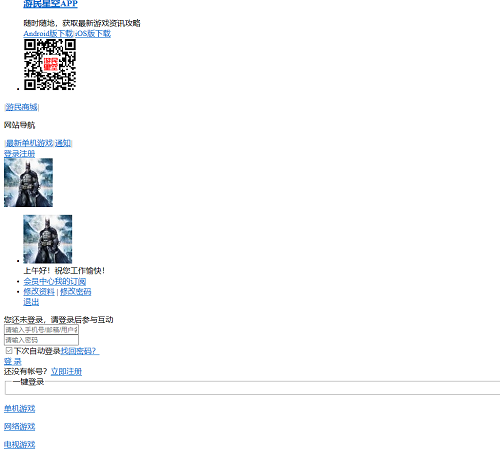
Task: Click the 找回密码? link
Action: tap(80, 351)
